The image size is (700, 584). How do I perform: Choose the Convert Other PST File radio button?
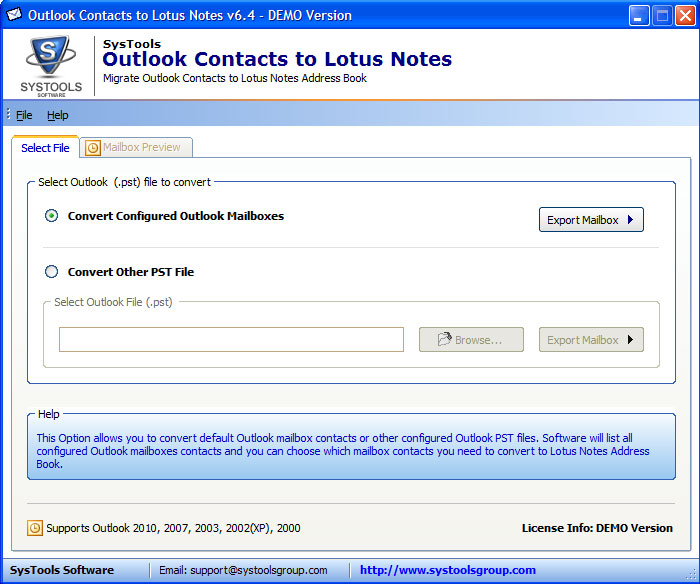[x=52, y=272]
